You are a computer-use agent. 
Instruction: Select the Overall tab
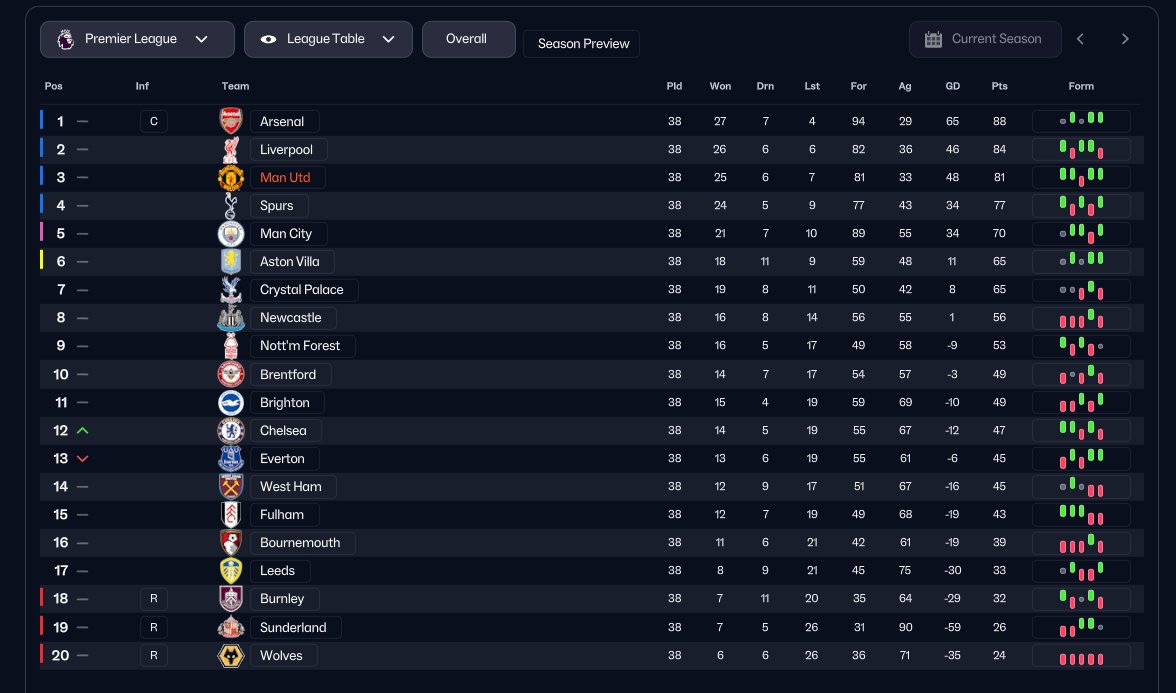click(468, 39)
